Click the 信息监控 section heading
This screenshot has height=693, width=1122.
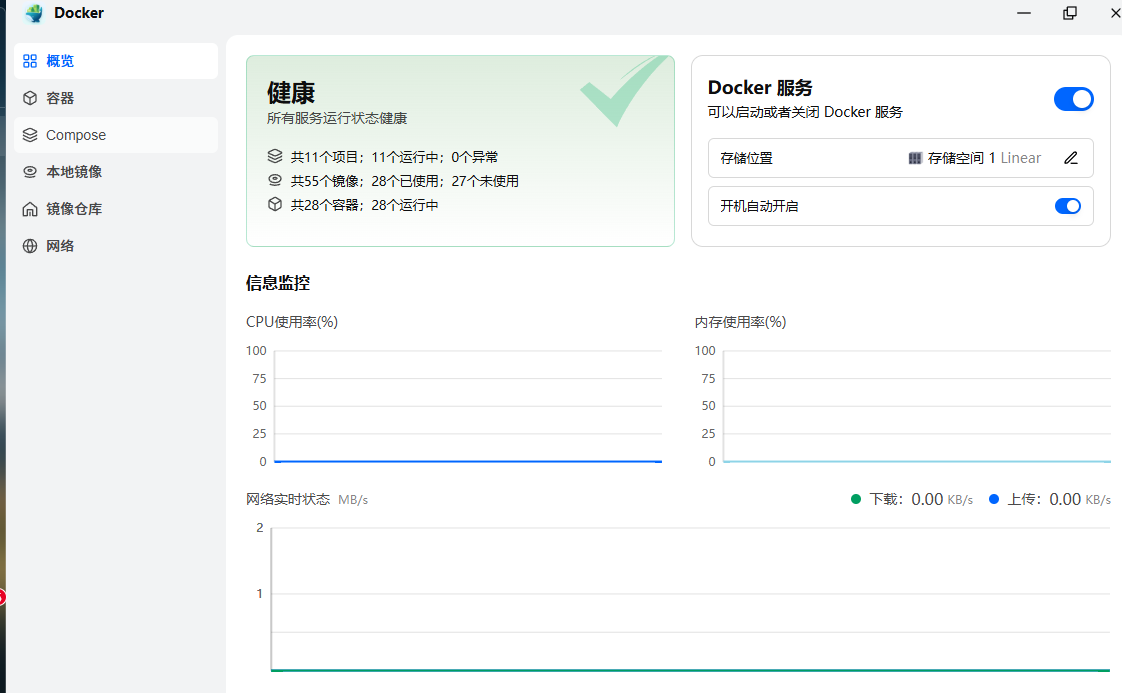(278, 283)
